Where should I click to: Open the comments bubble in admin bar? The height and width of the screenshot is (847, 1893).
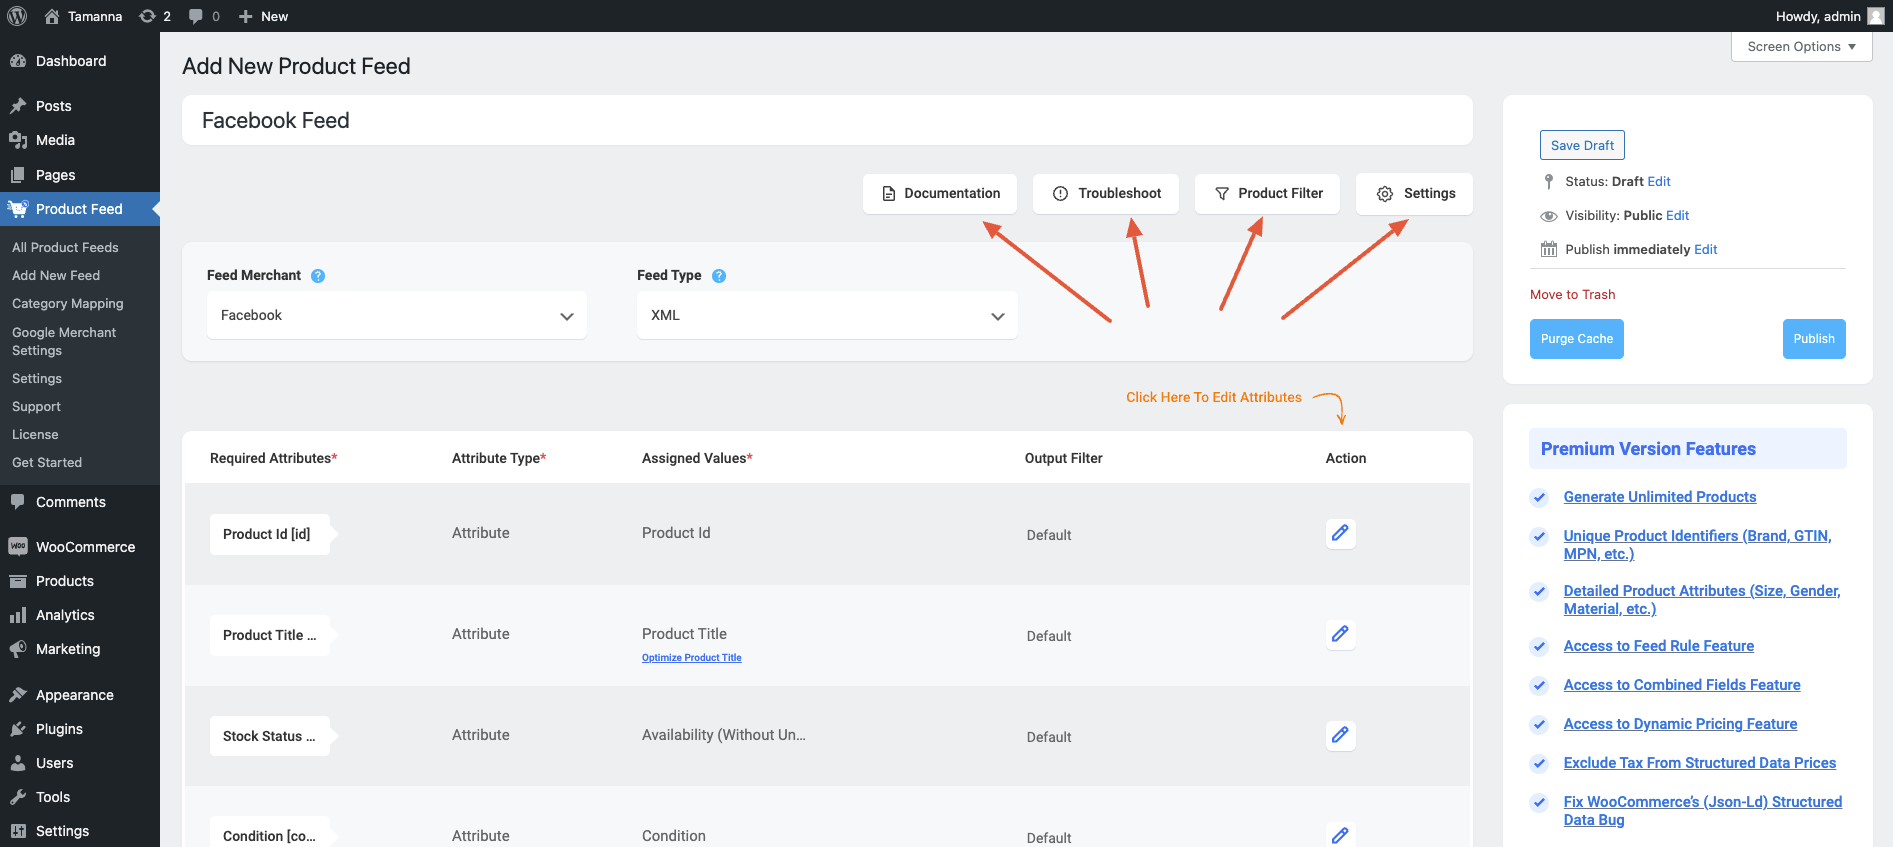pyautogui.click(x=204, y=16)
